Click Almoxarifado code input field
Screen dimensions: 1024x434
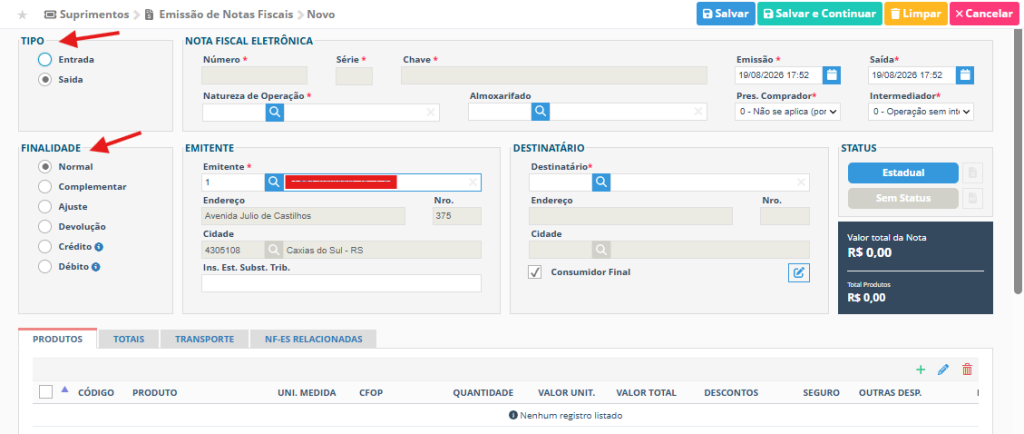click(500, 112)
